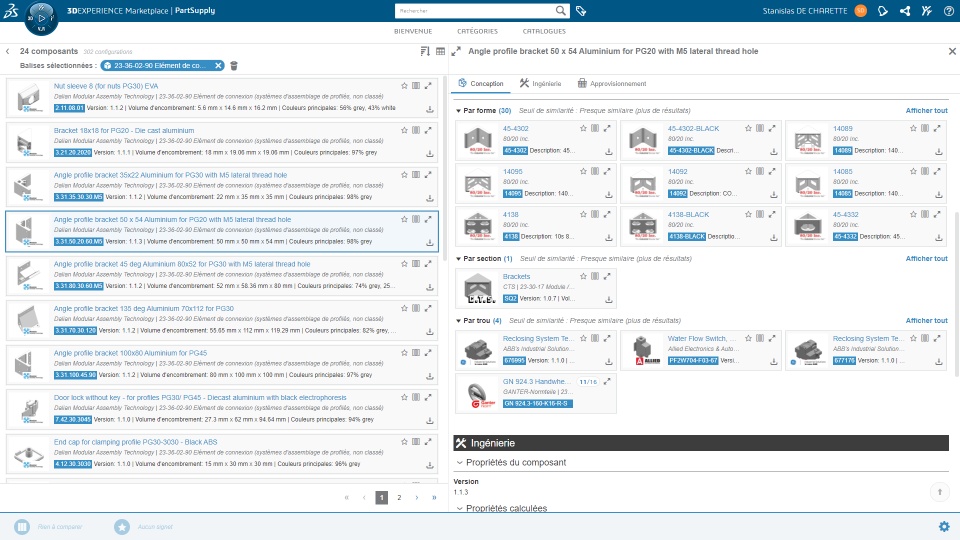Viewport: 960px width, 540px height.
Task: Open the bookmarks star basket icon
Action: (122, 527)
